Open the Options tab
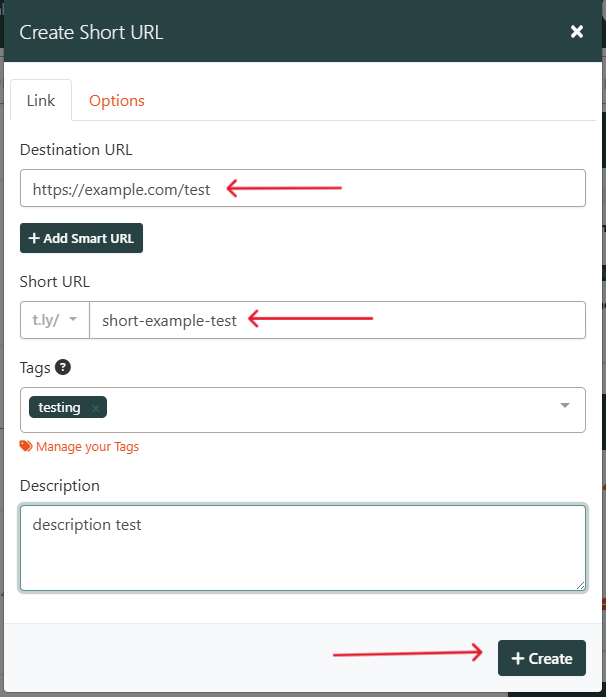The height and width of the screenshot is (697, 606). (x=116, y=100)
